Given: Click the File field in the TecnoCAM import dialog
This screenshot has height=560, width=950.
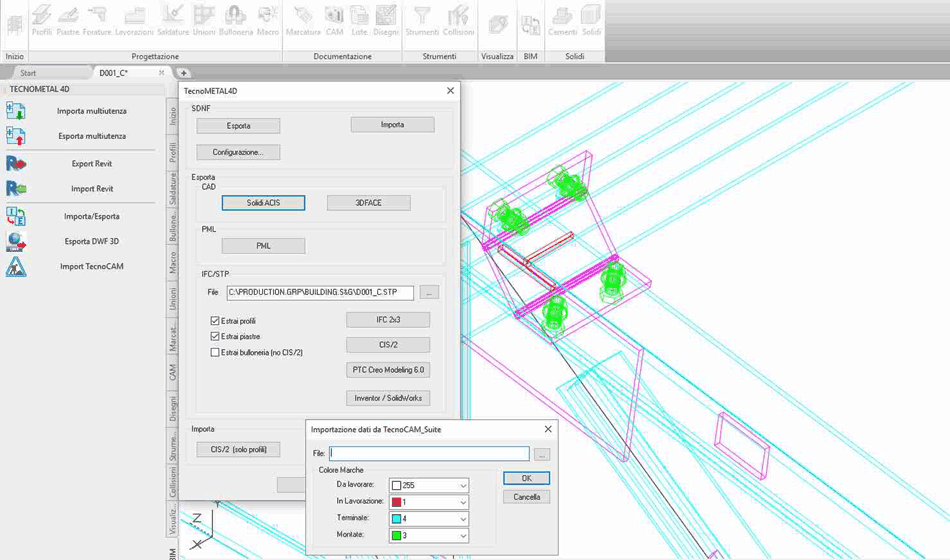Looking at the screenshot, I should 429,454.
